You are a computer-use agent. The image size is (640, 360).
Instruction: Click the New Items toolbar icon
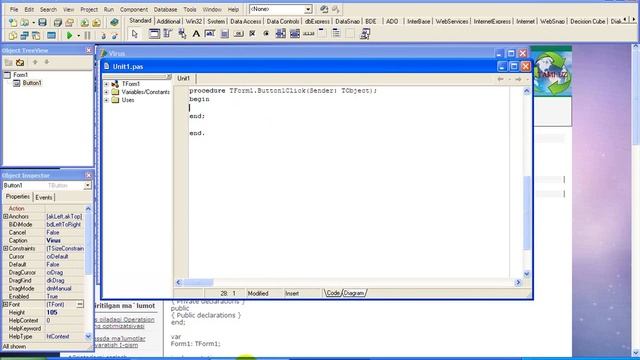coord(13,22)
